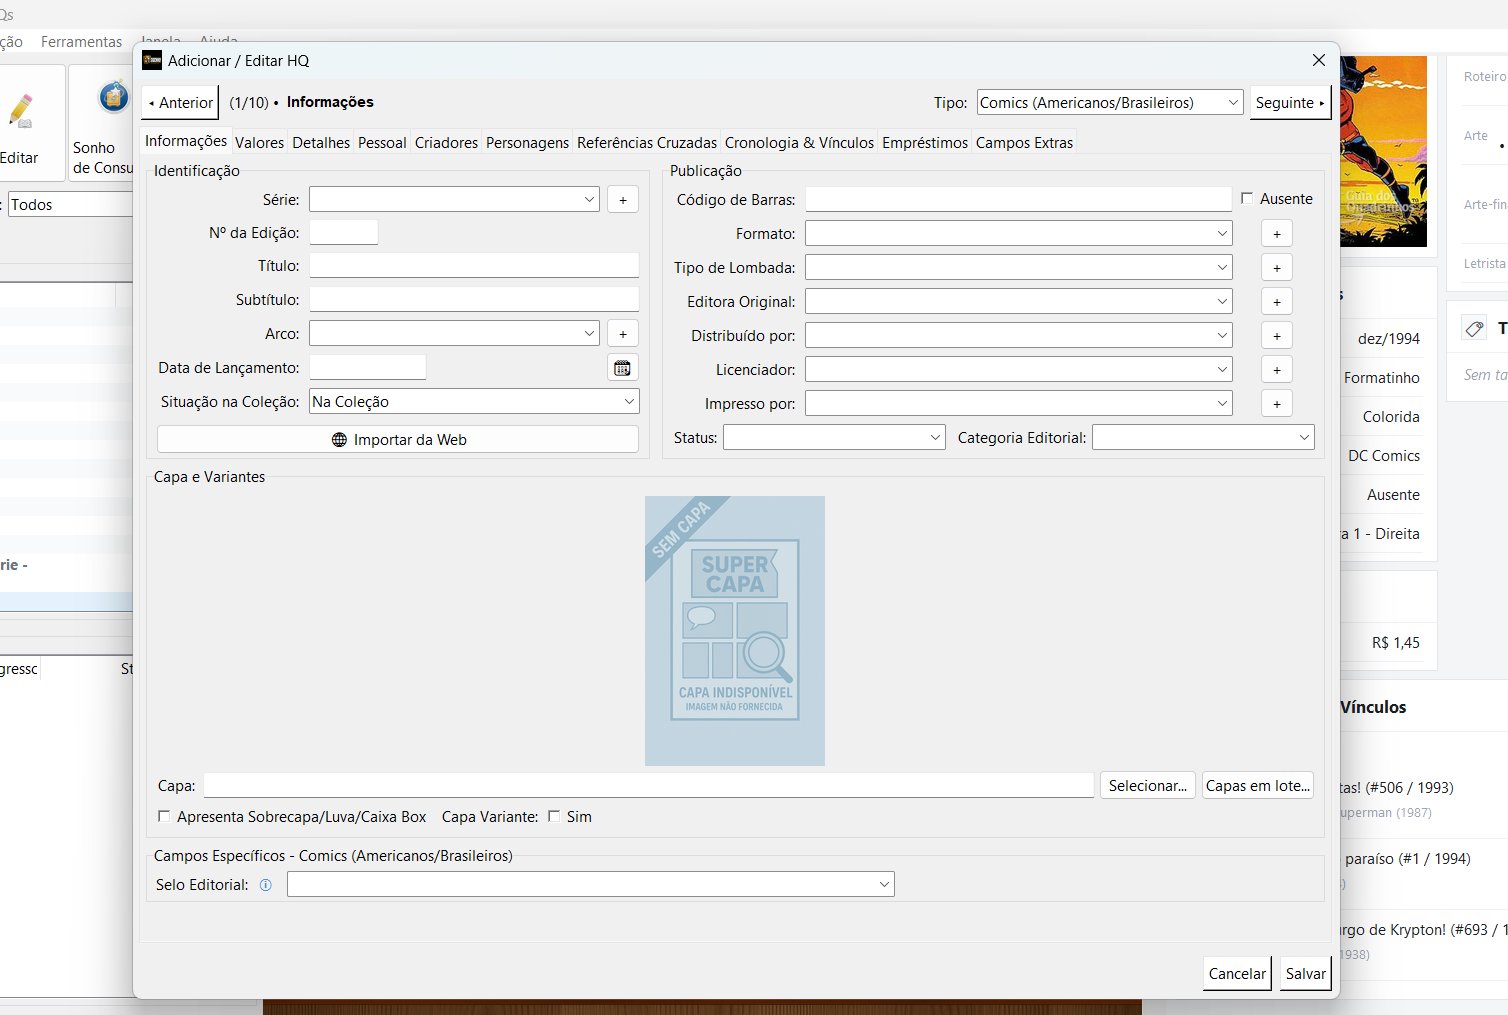This screenshot has width=1508, height=1015.
Task: Add new Licenciador plus button
Action: pyautogui.click(x=1276, y=370)
